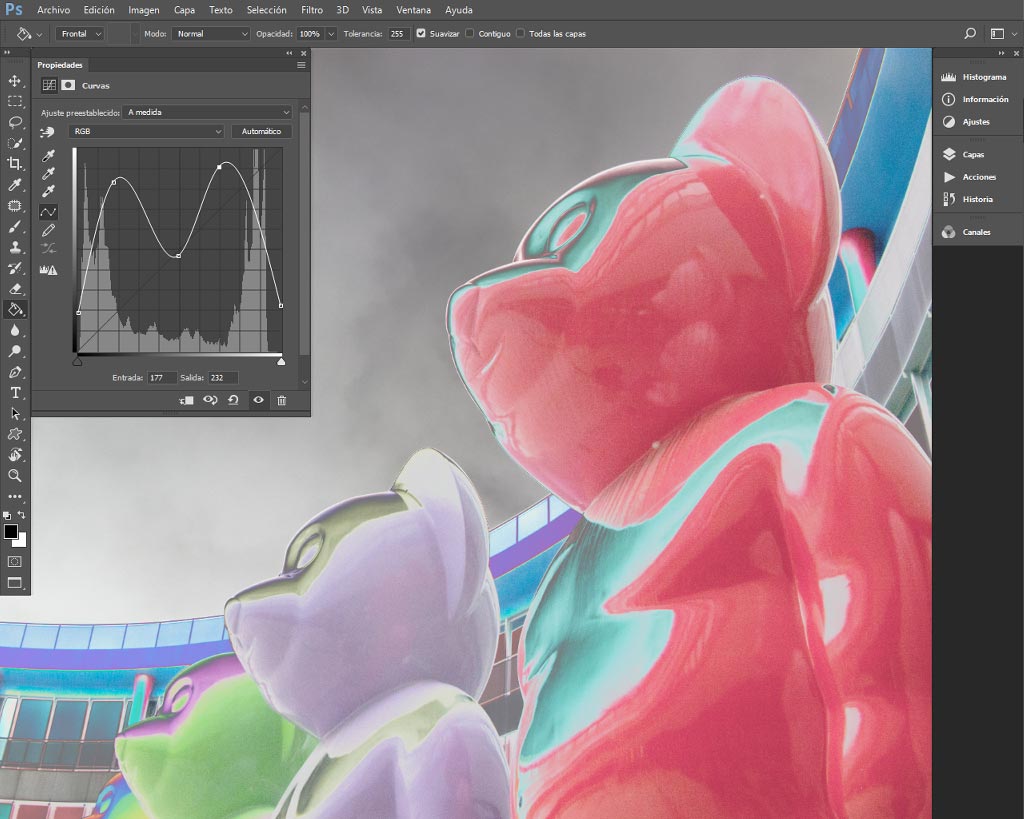This screenshot has width=1024, height=819.
Task: Select the Eraser tool
Action: pyautogui.click(x=14, y=289)
